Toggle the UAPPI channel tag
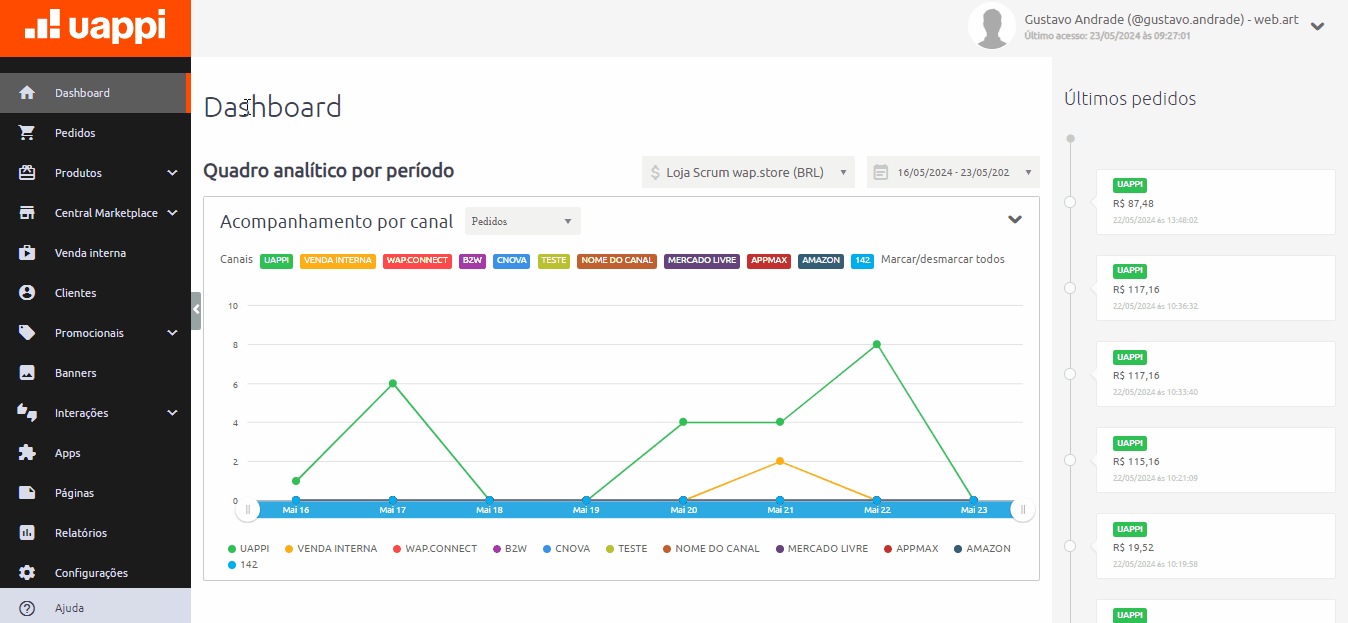The width and height of the screenshot is (1348, 623). pos(276,260)
